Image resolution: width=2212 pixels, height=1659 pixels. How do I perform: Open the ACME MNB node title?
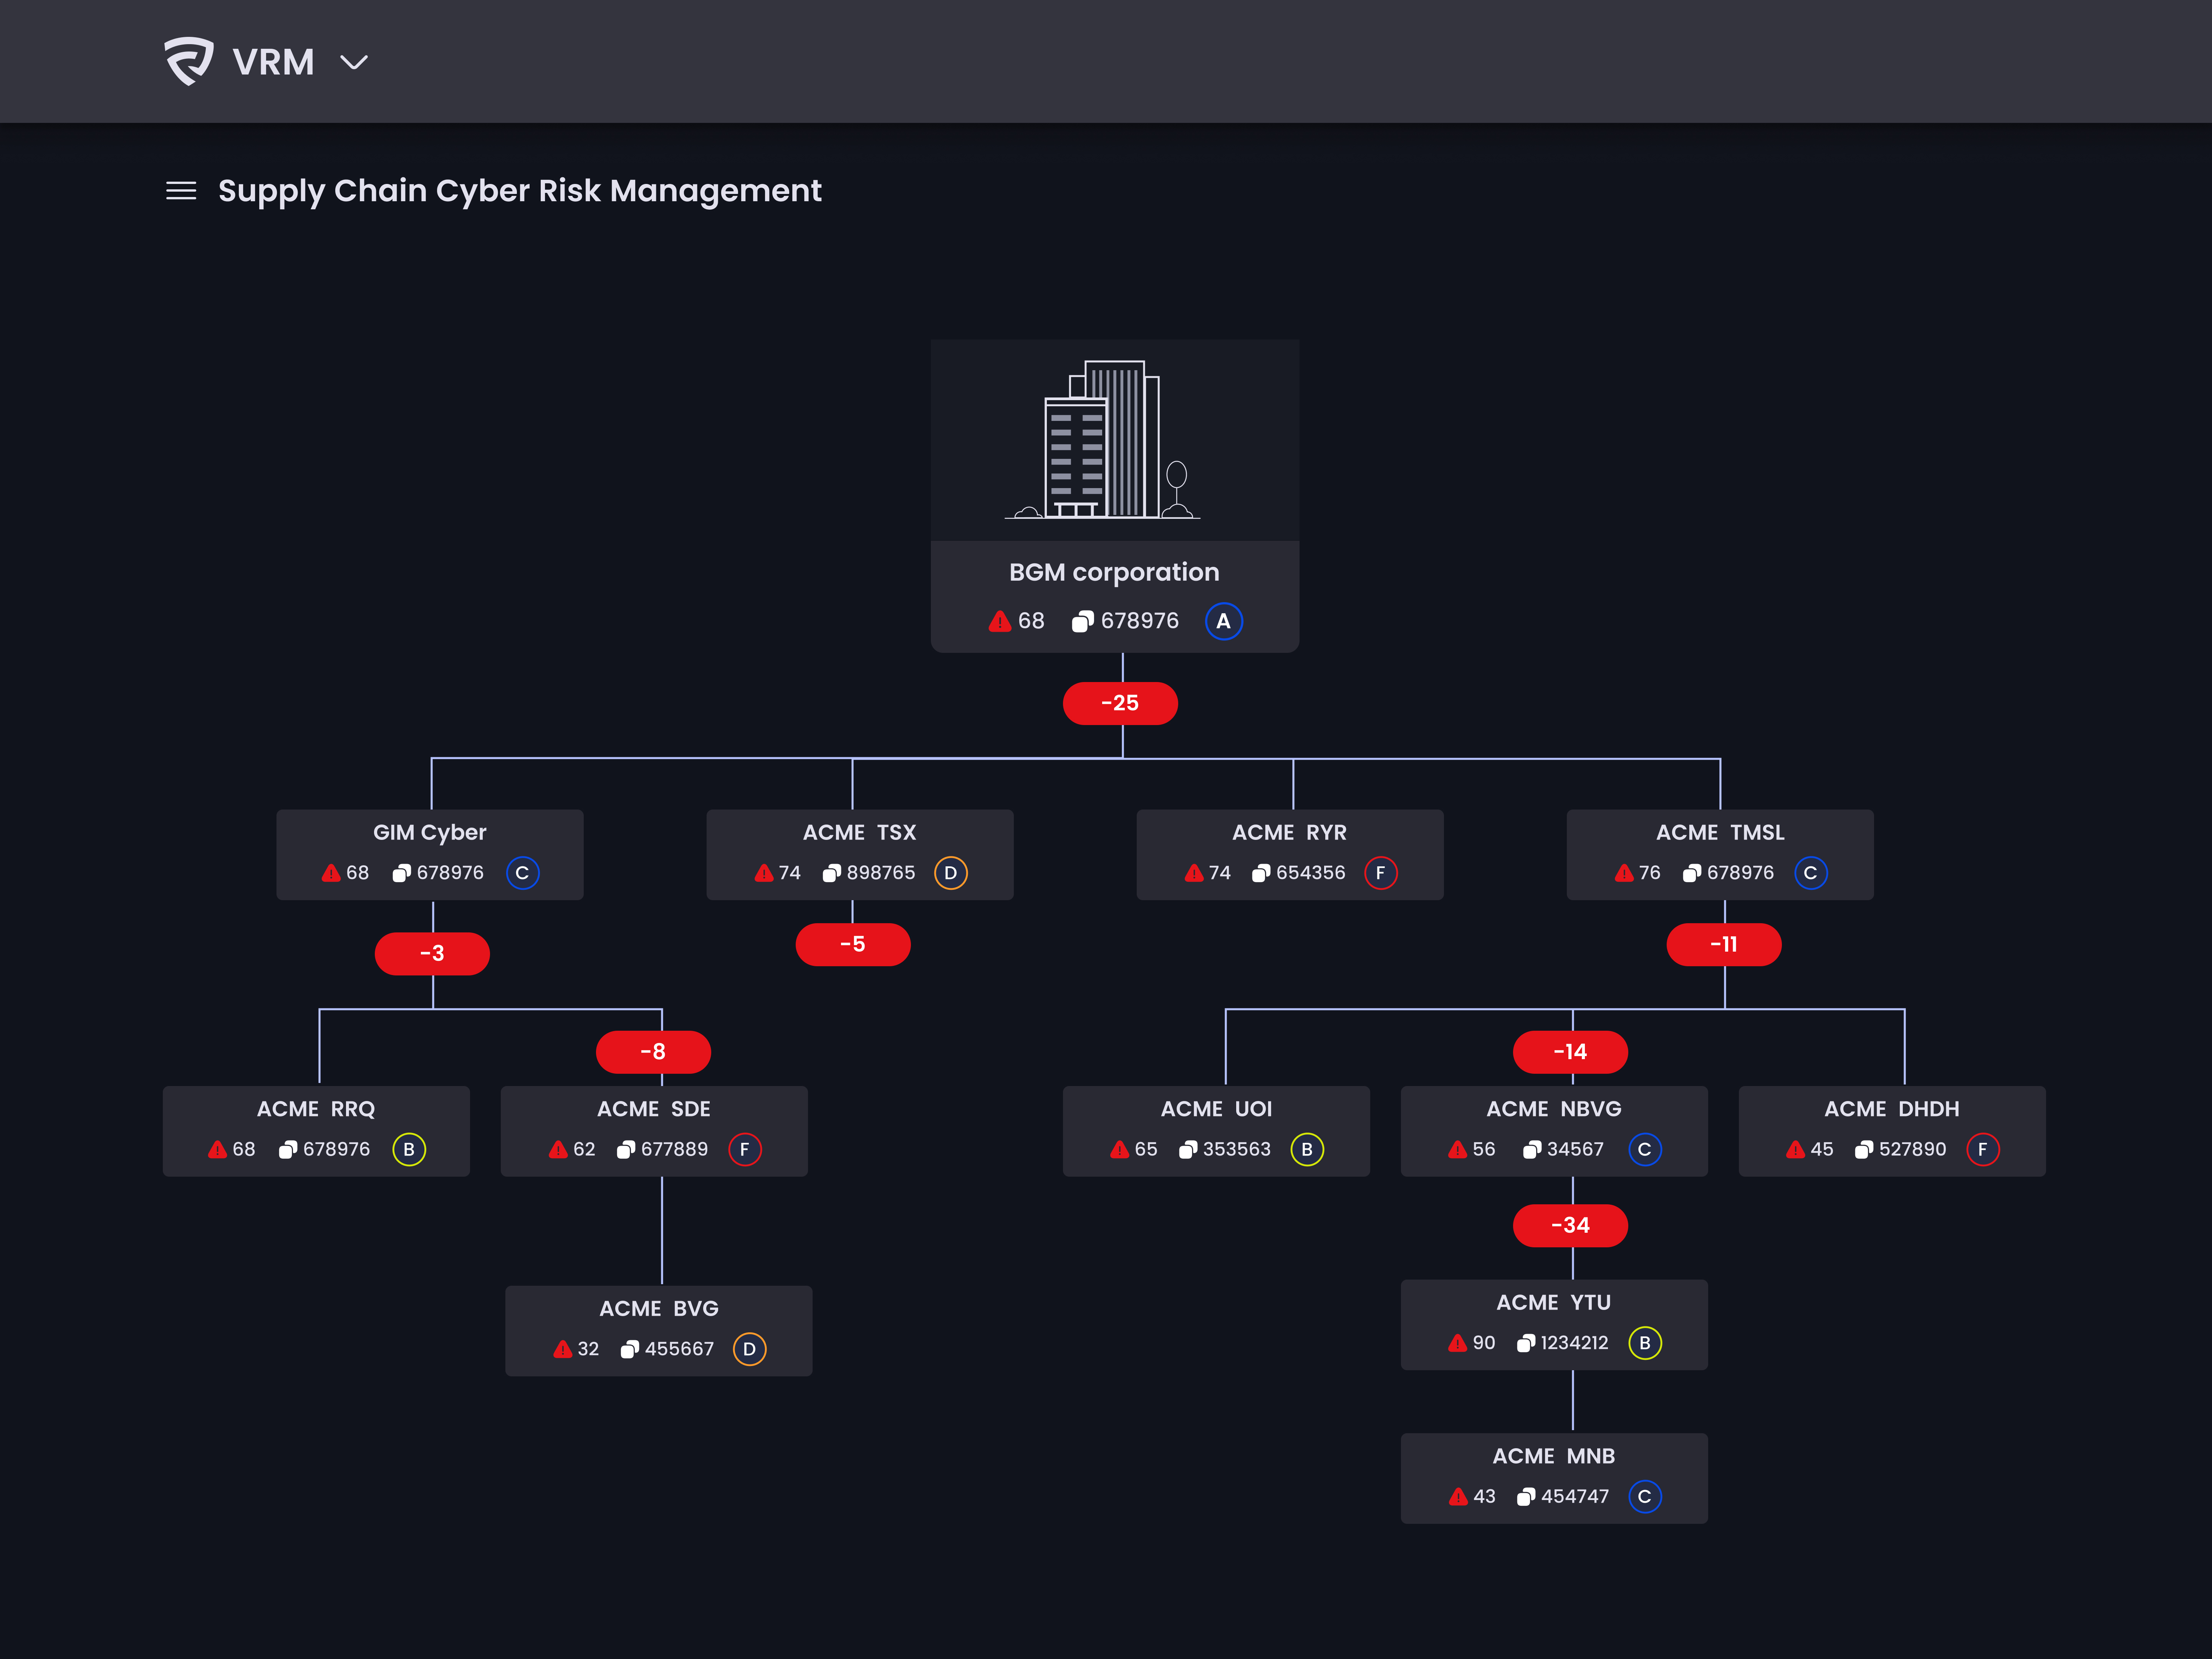click(1554, 1456)
